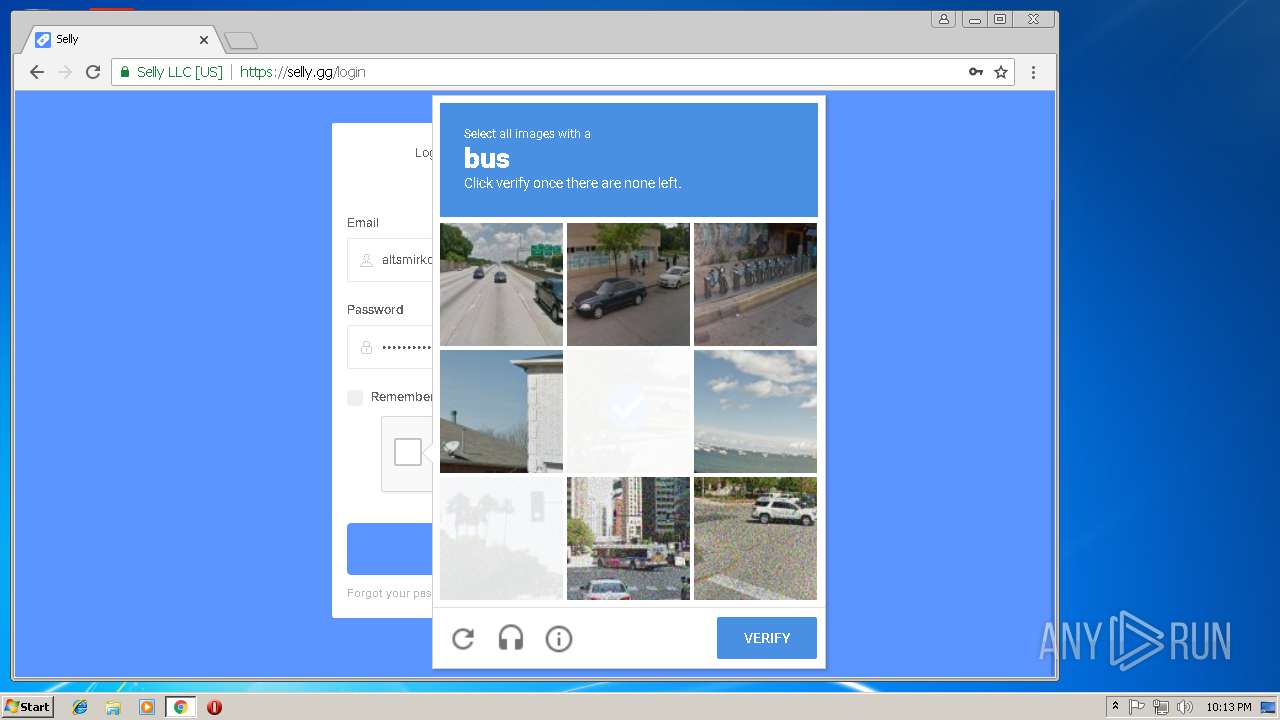Click the browser back arrow
Image resolution: width=1280 pixels, height=720 pixels.
(x=37, y=72)
